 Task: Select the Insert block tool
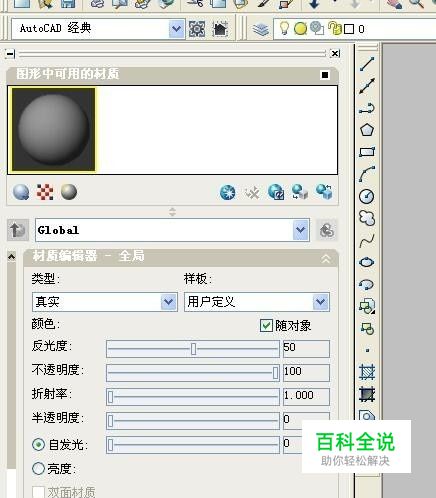pos(367,306)
